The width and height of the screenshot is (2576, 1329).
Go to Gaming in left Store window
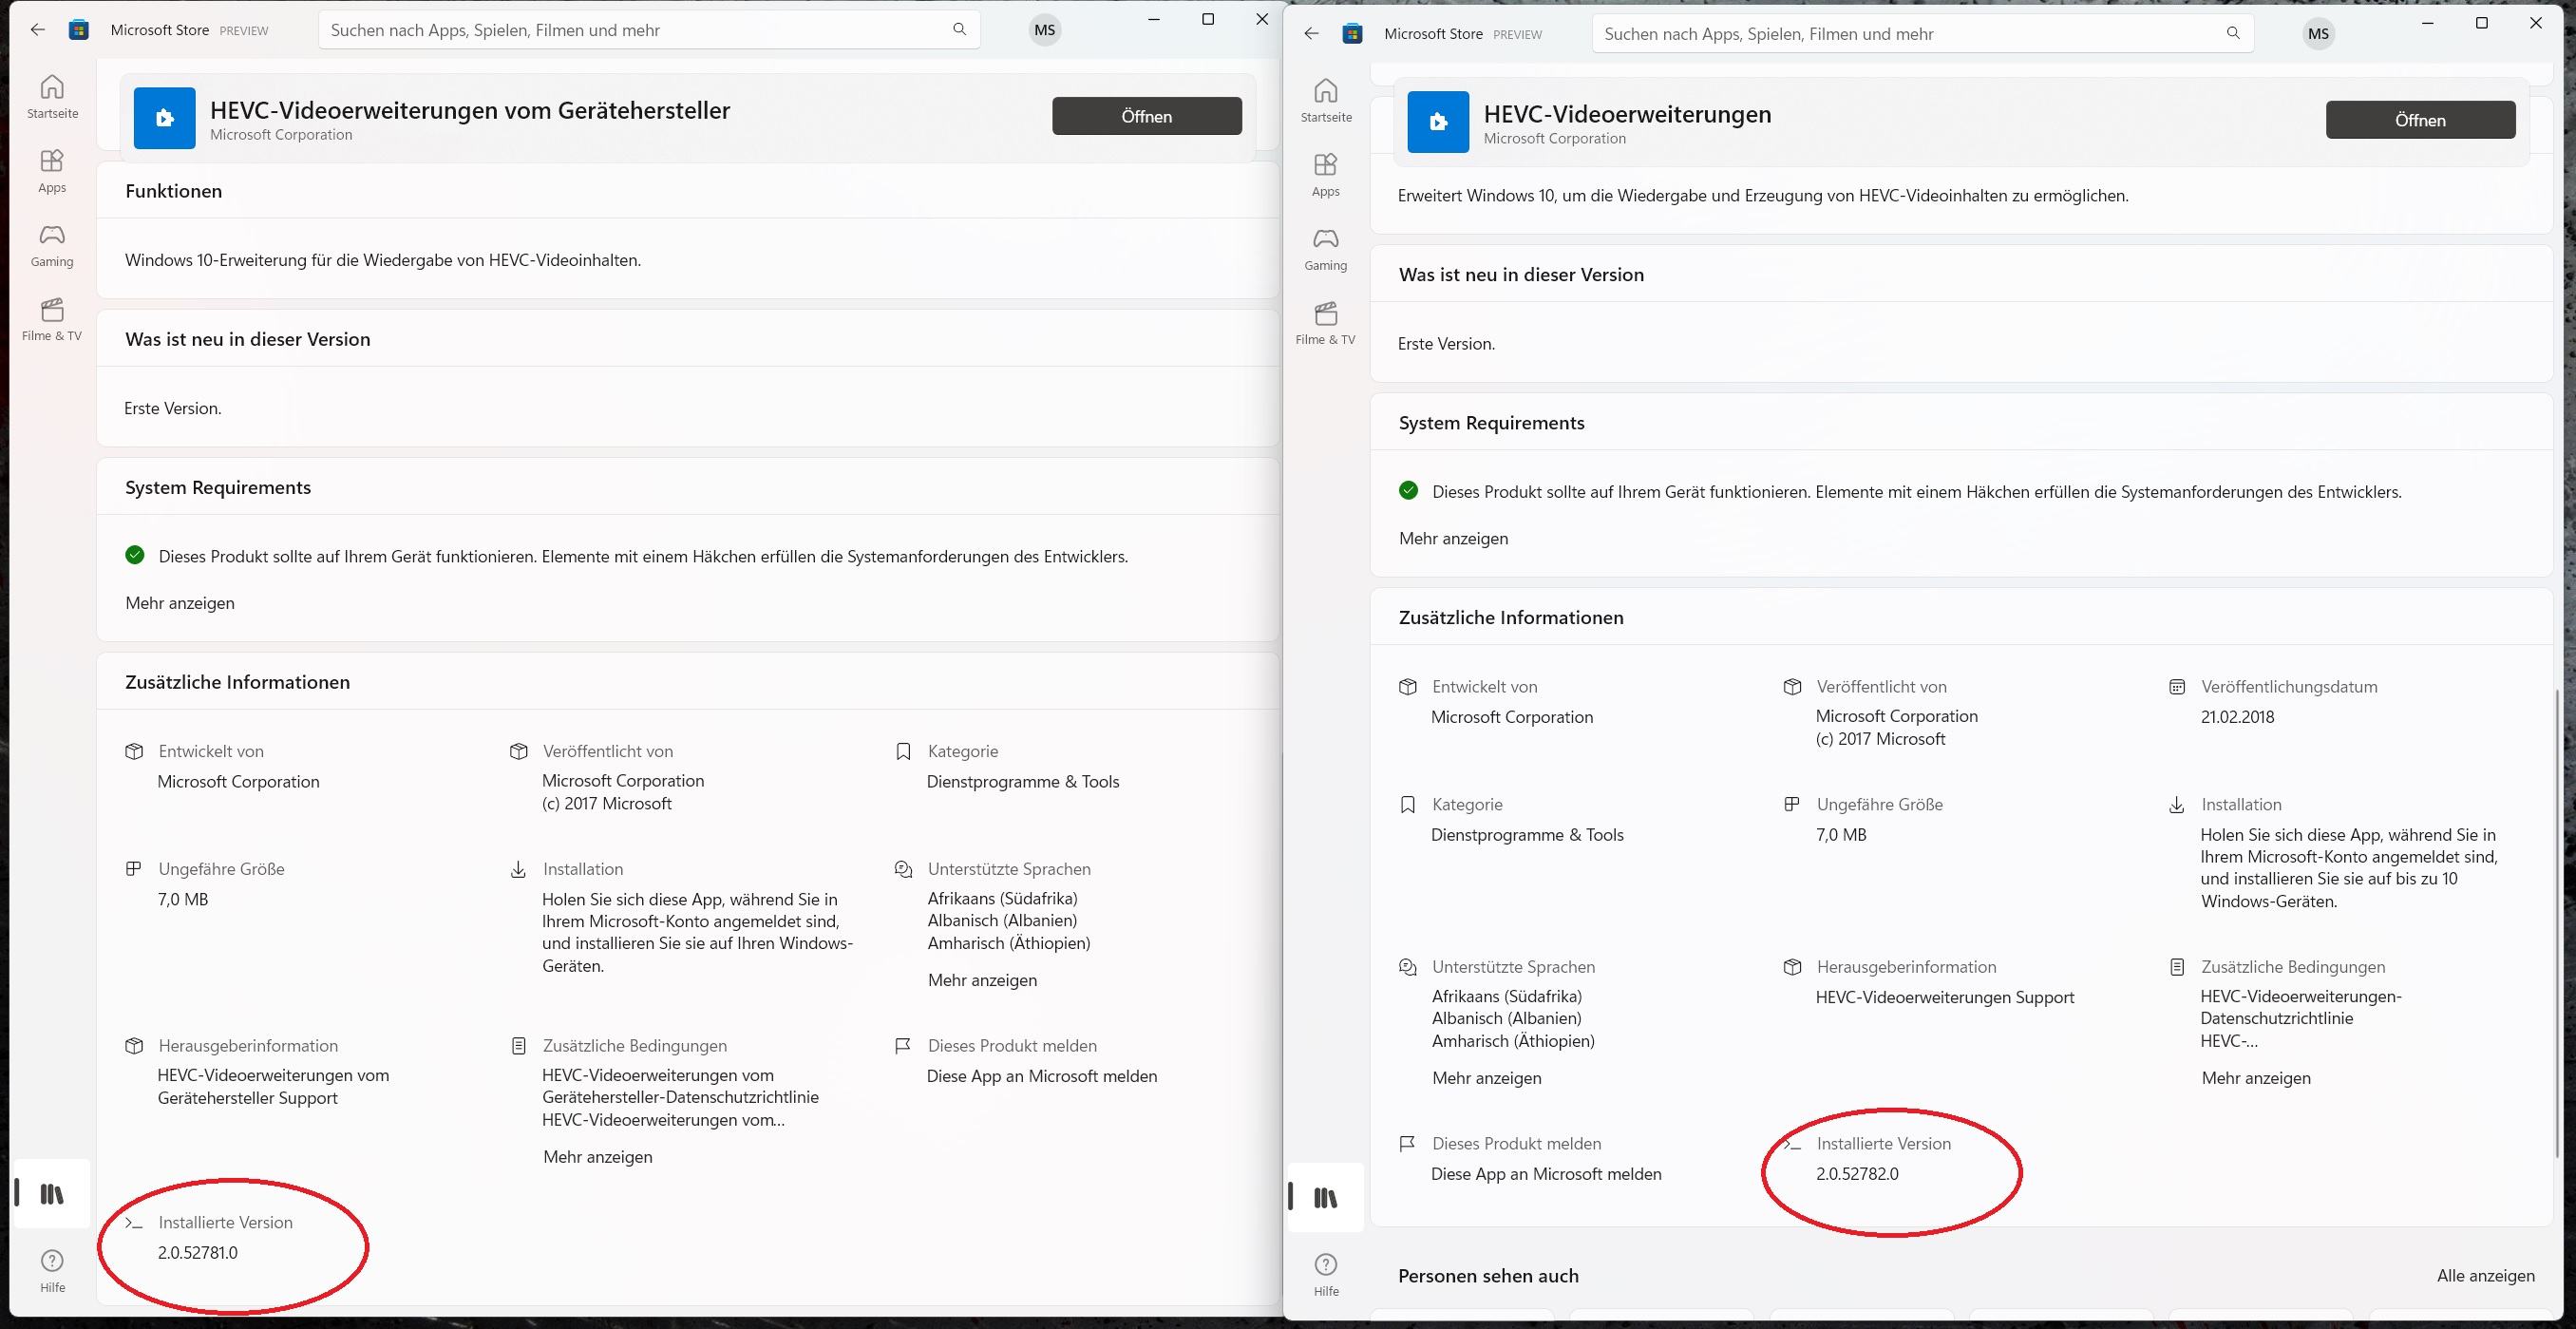[x=52, y=245]
